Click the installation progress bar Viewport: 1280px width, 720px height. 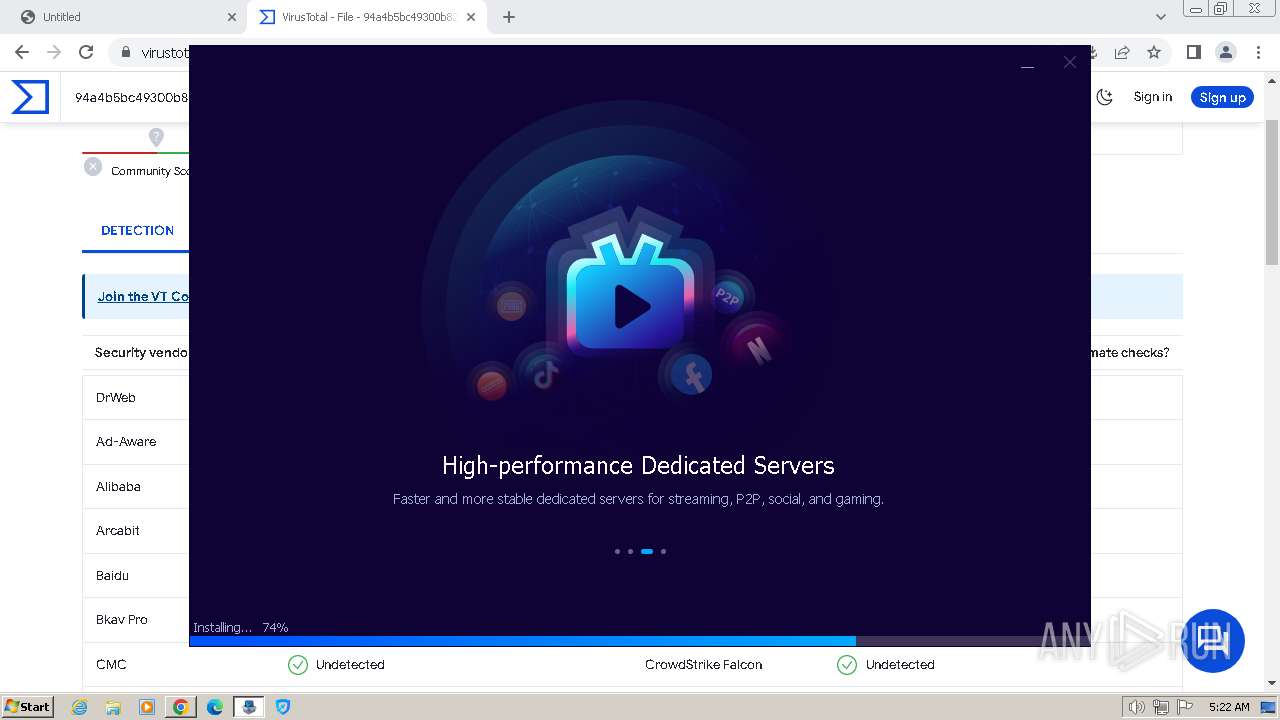click(x=640, y=641)
